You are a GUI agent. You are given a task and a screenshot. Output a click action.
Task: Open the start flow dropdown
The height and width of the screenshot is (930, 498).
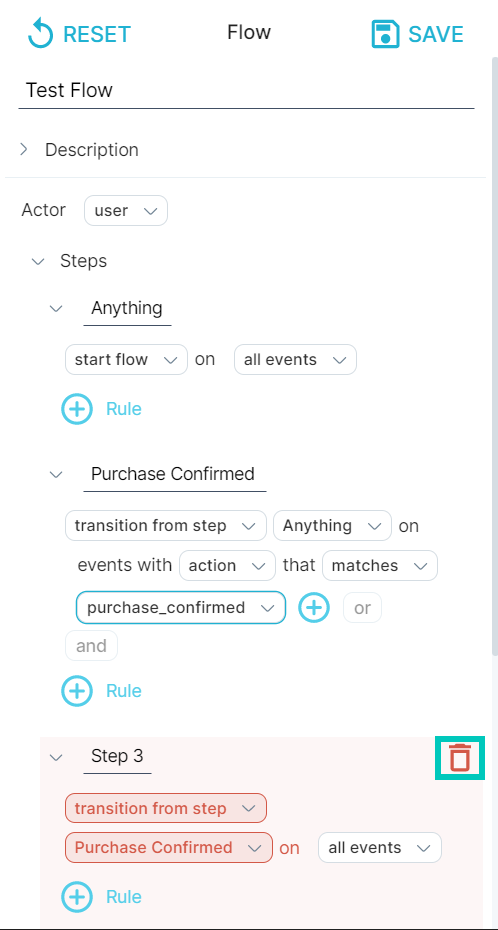126,359
